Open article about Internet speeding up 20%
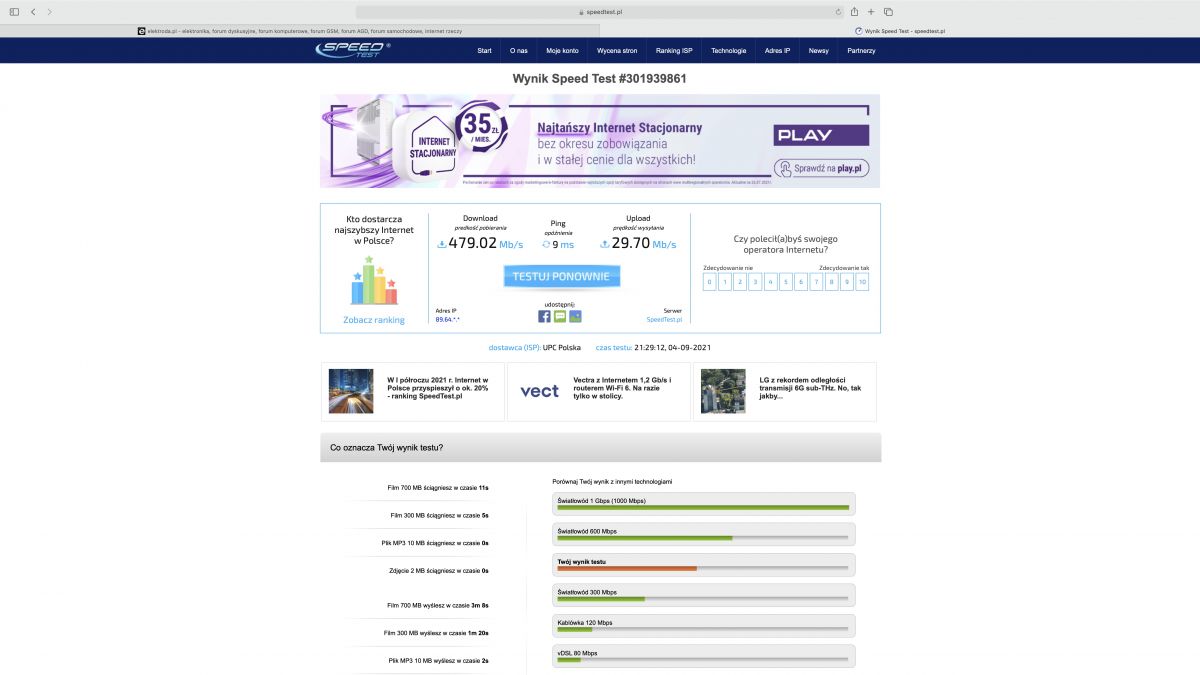Viewport: 1200px width, 675px height. point(438,388)
